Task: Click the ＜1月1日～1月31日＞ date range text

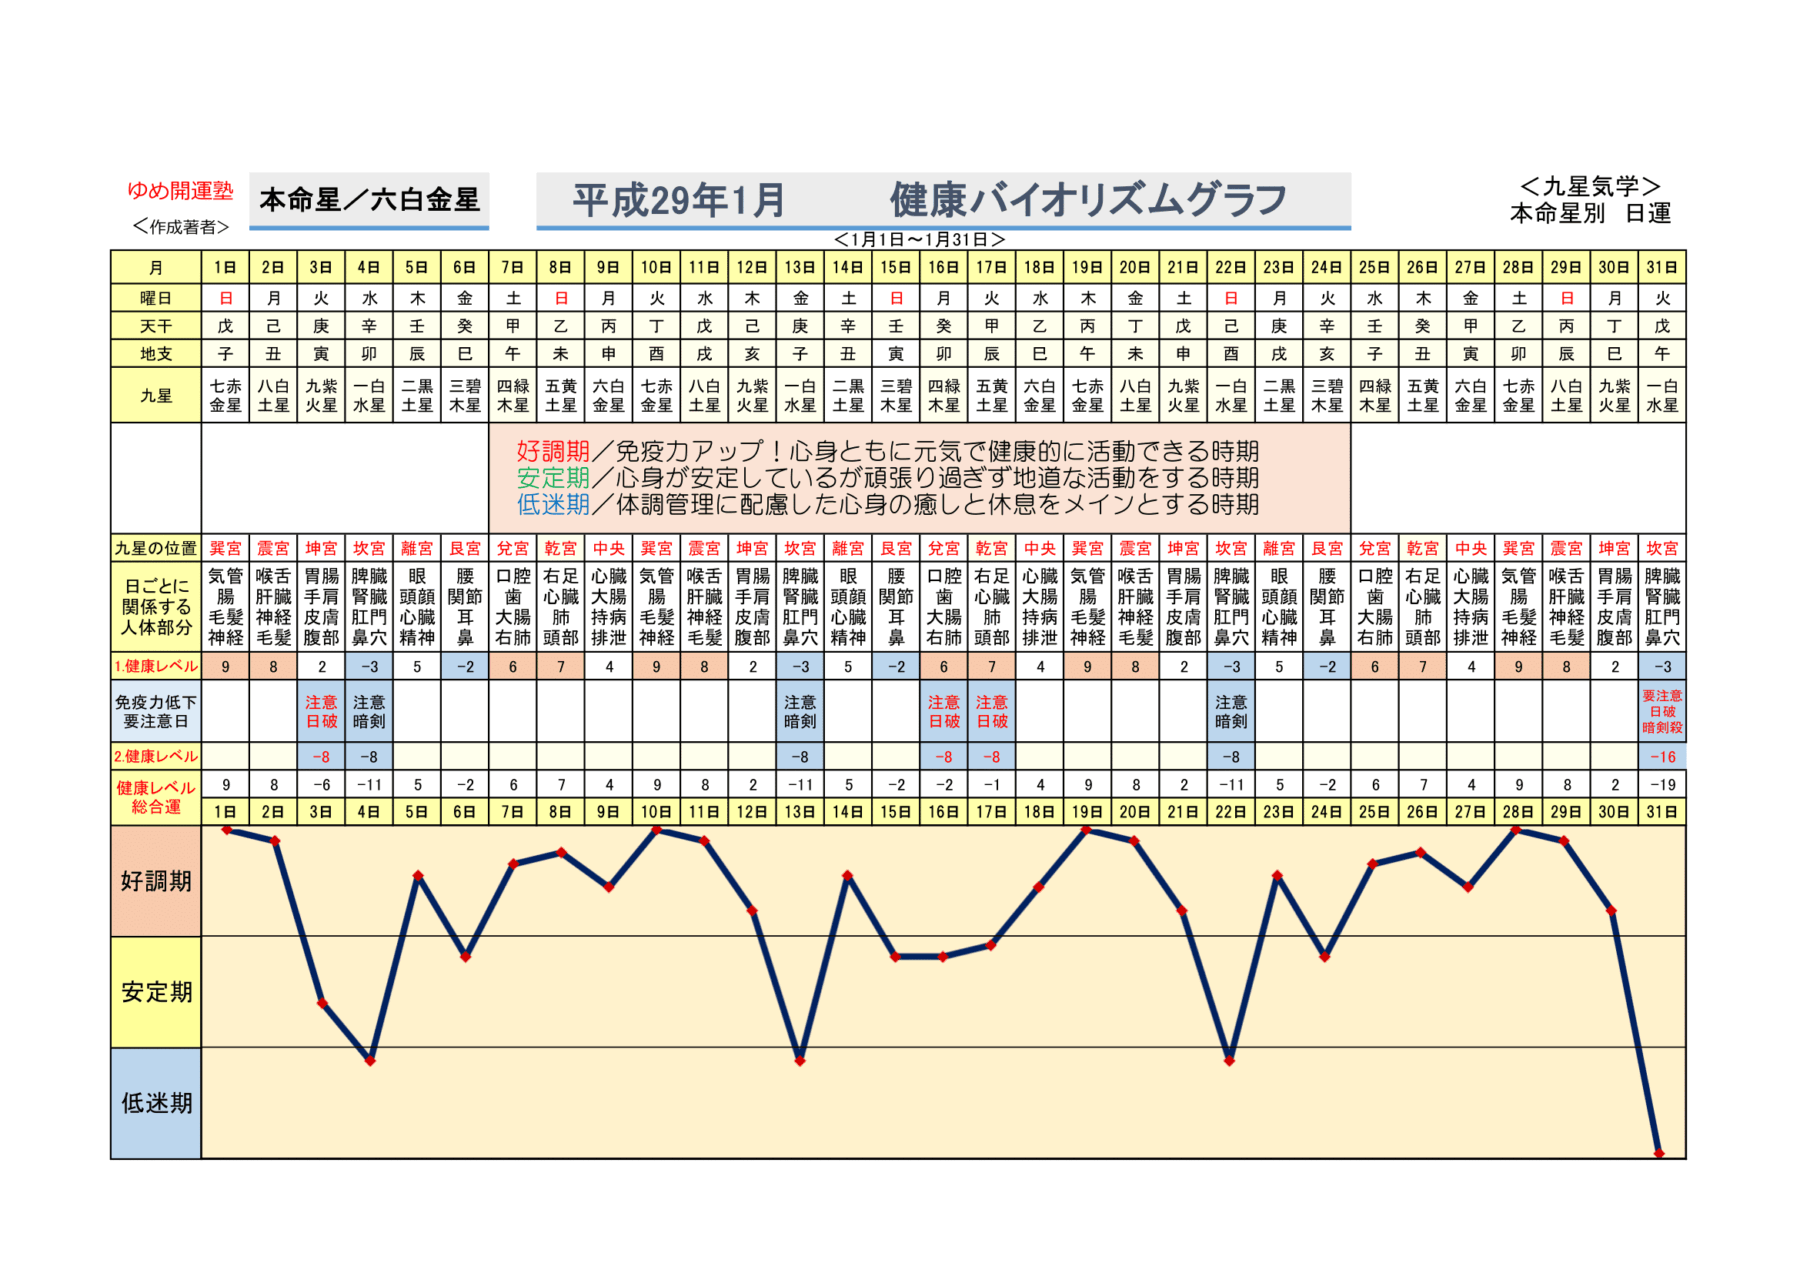Action: pos(919,240)
